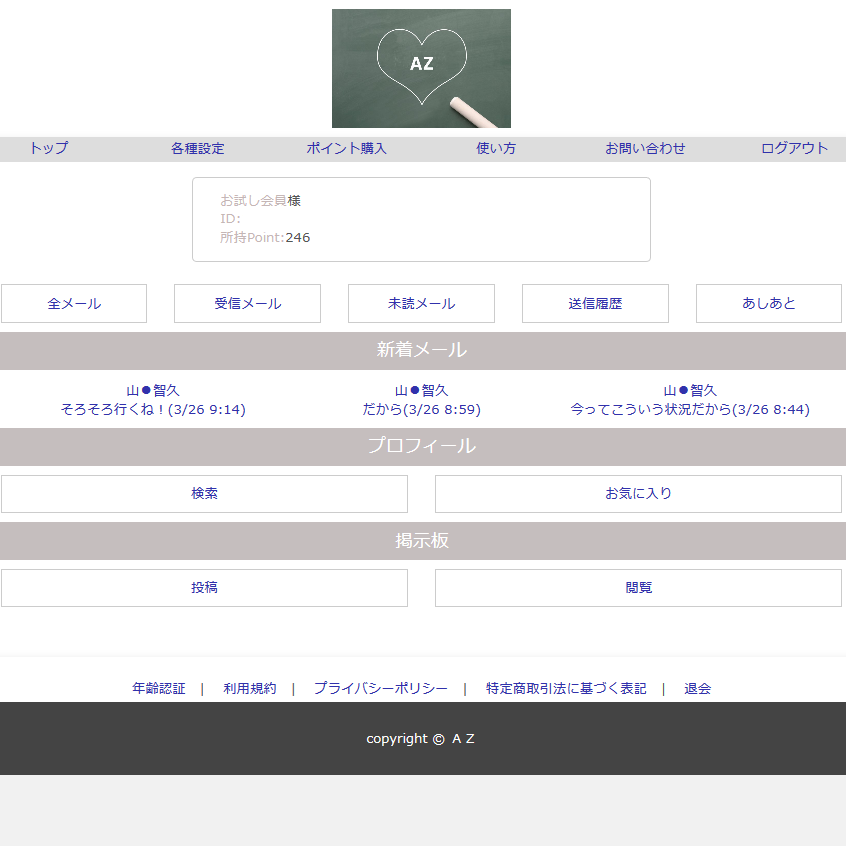Open プライバシーポリシー link
This screenshot has height=846, width=846.
pos(381,688)
